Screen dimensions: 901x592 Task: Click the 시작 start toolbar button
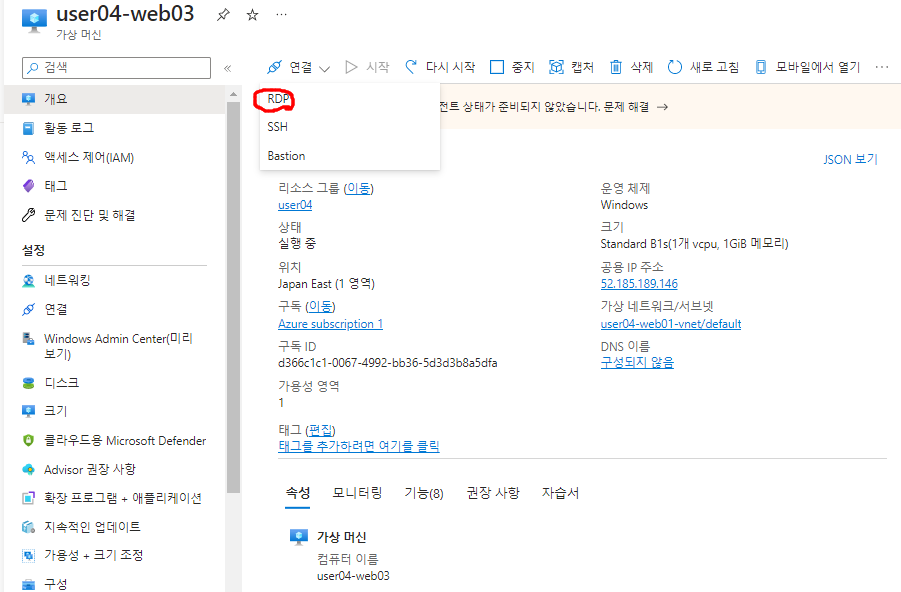point(367,68)
